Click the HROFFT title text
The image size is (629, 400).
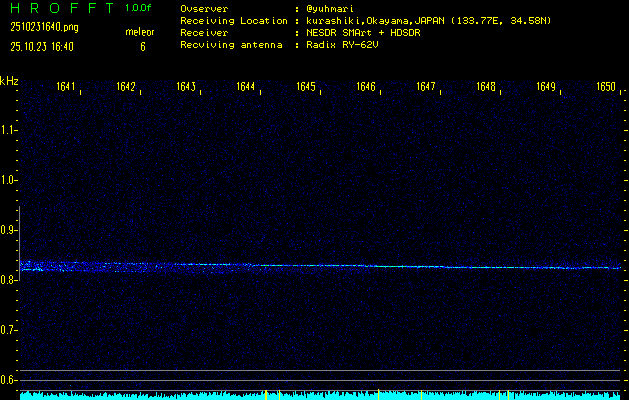coord(59,8)
